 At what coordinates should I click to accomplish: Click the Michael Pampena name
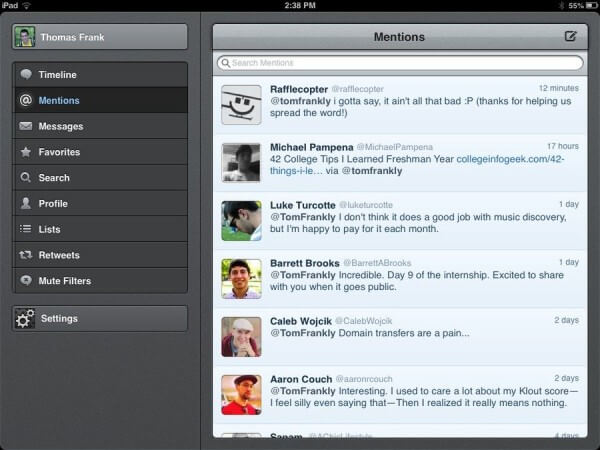coord(311,147)
